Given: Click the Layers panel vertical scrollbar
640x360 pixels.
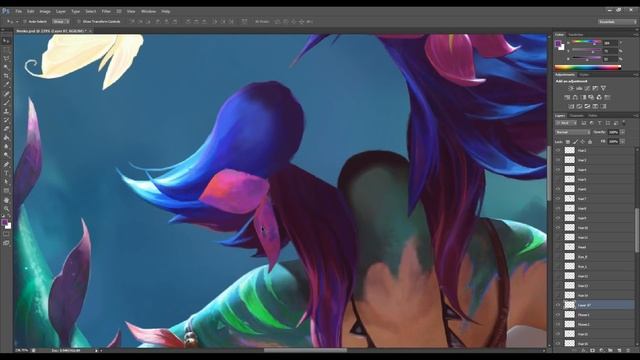Looking at the screenshot, I should click(x=637, y=230).
